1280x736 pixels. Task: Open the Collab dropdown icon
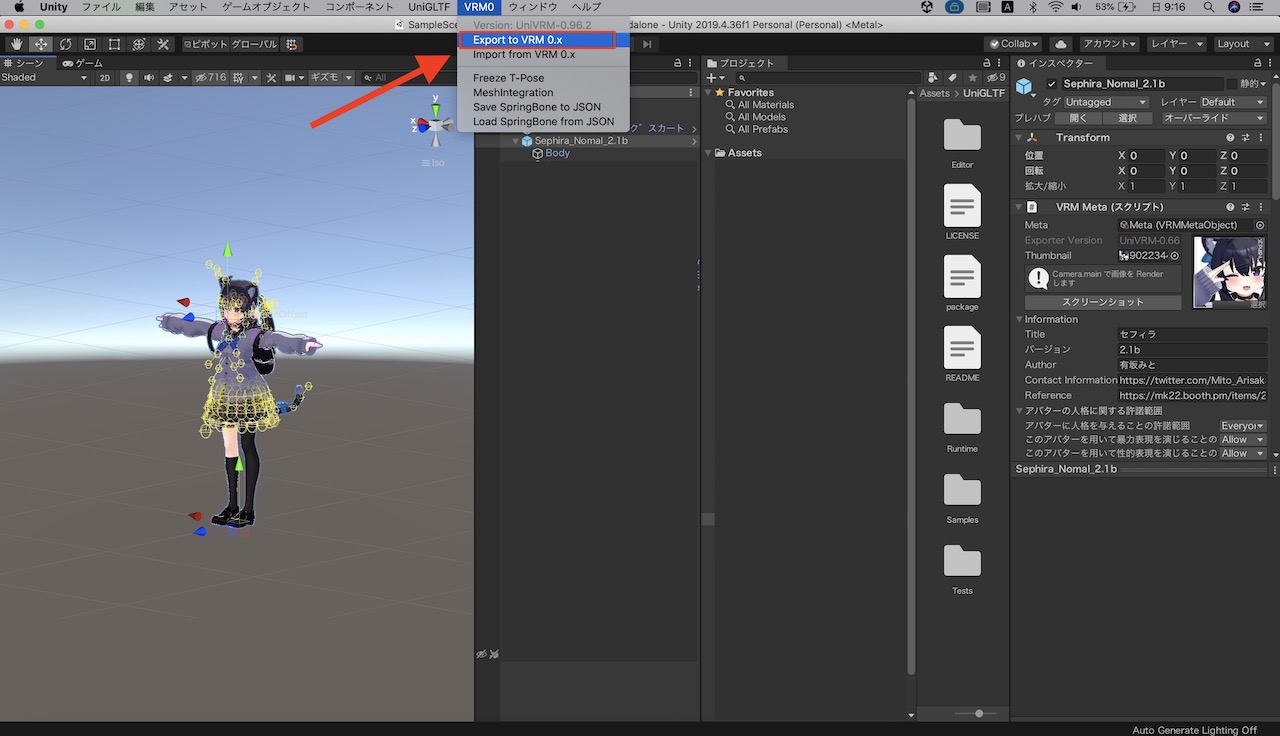1035,44
